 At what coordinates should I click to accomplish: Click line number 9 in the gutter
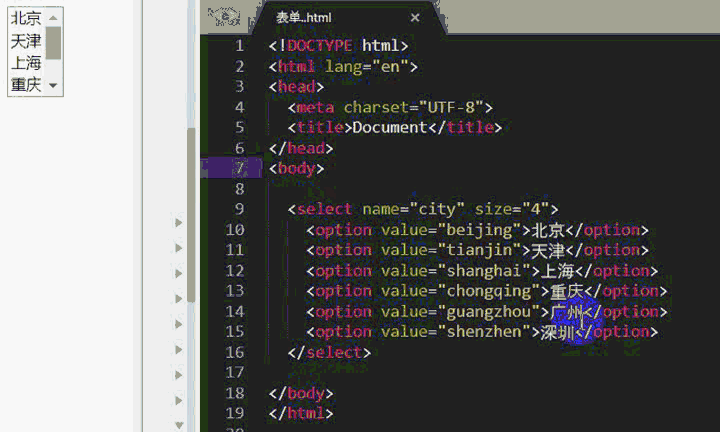click(x=239, y=209)
